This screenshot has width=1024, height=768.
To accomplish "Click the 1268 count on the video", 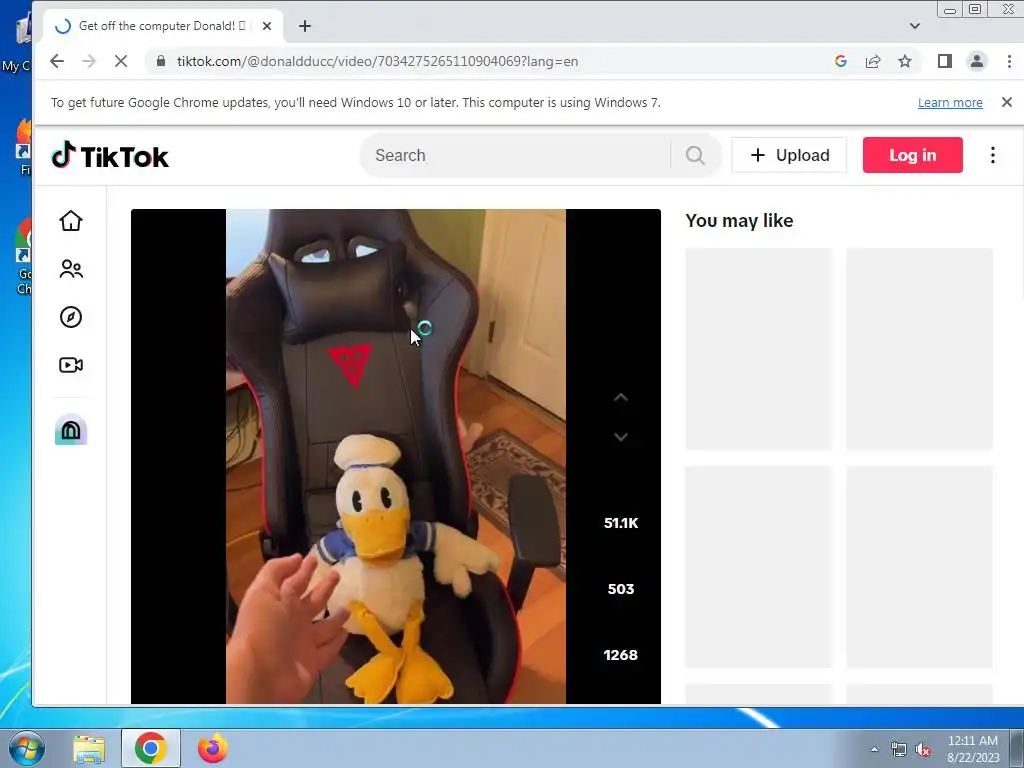I will click(x=620, y=655).
